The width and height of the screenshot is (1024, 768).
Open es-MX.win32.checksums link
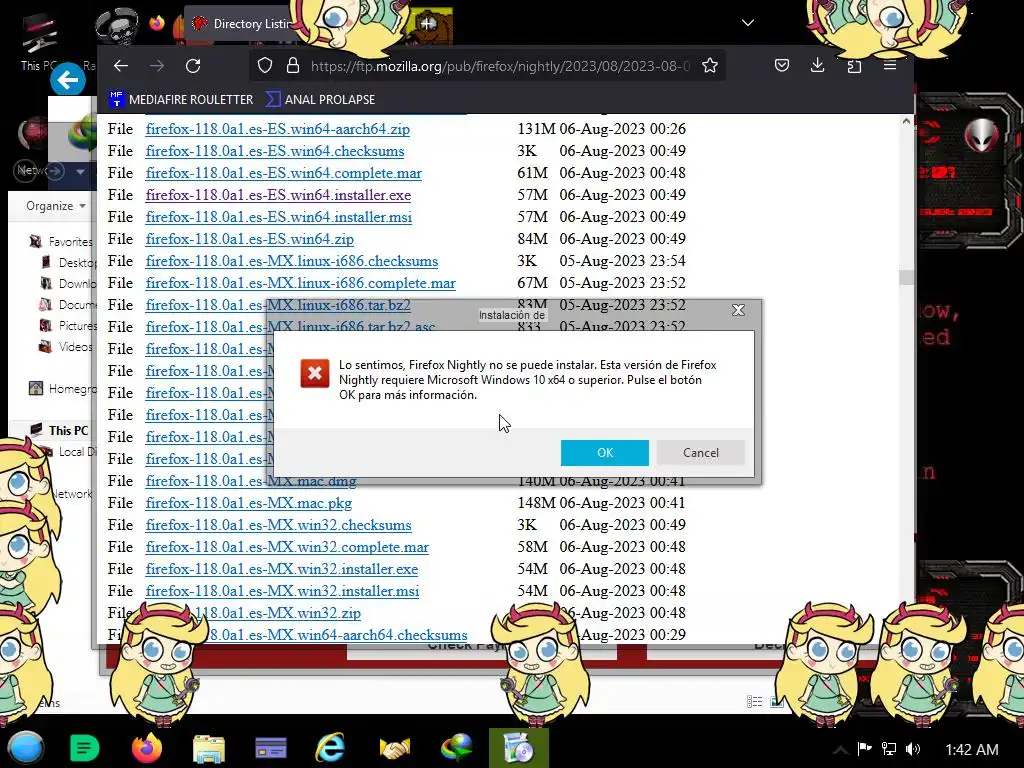tap(278, 525)
